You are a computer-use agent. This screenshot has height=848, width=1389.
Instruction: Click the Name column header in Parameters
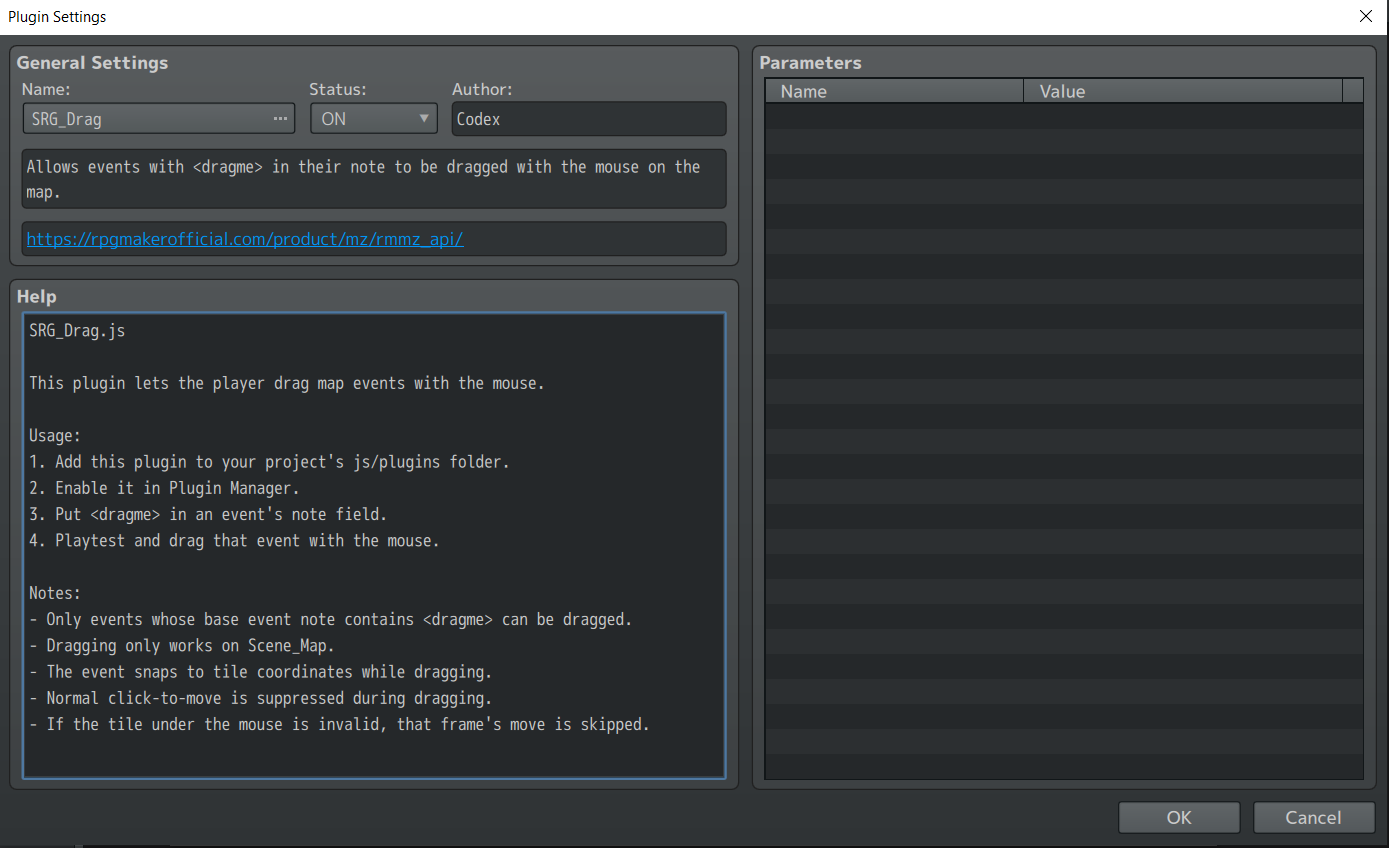tap(895, 91)
